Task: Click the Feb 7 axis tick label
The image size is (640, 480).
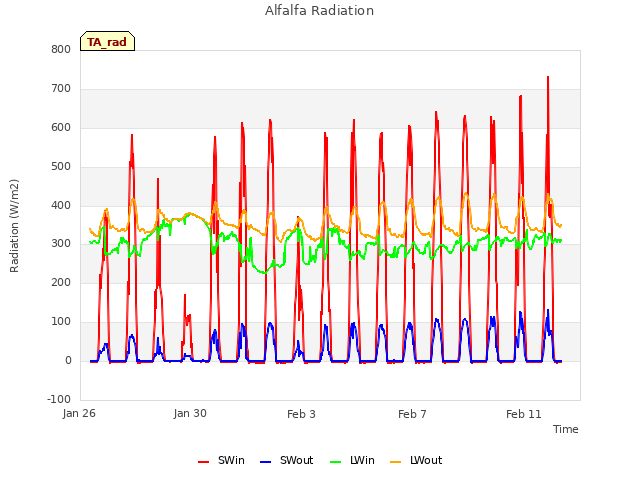Action: (412, 414)
